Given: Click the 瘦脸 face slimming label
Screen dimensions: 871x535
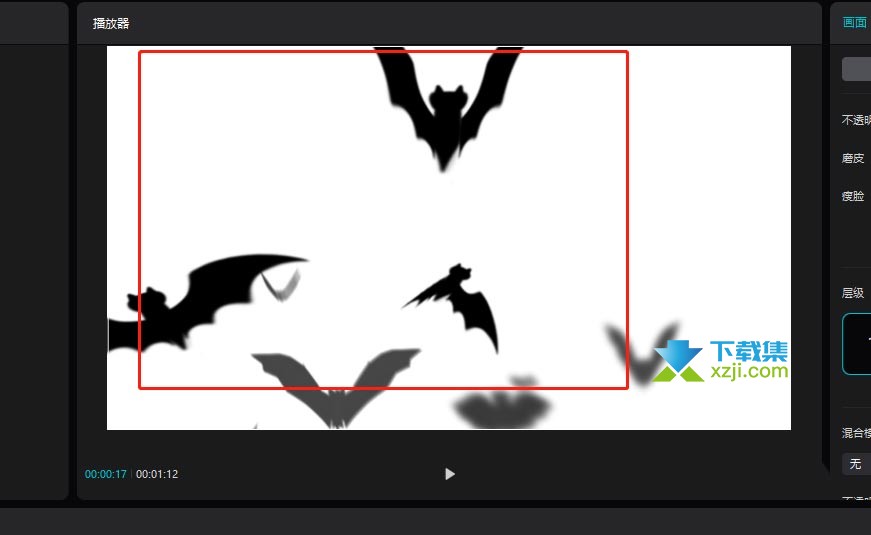Looking at the screenshot, I should coord(853,196).
